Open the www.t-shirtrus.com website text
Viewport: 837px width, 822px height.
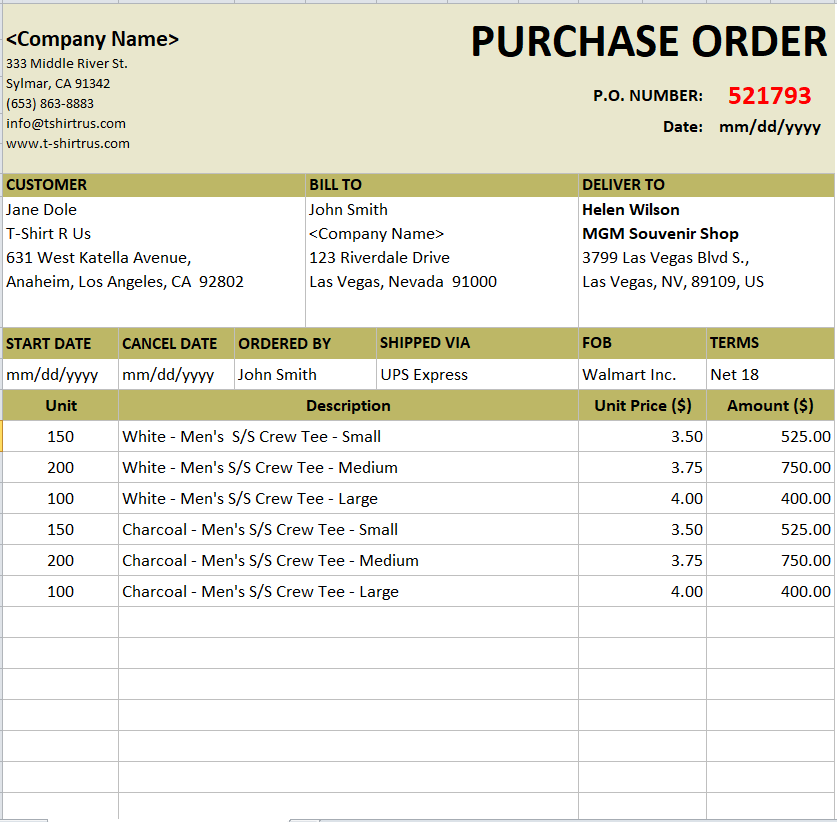(x=68, y=143)
